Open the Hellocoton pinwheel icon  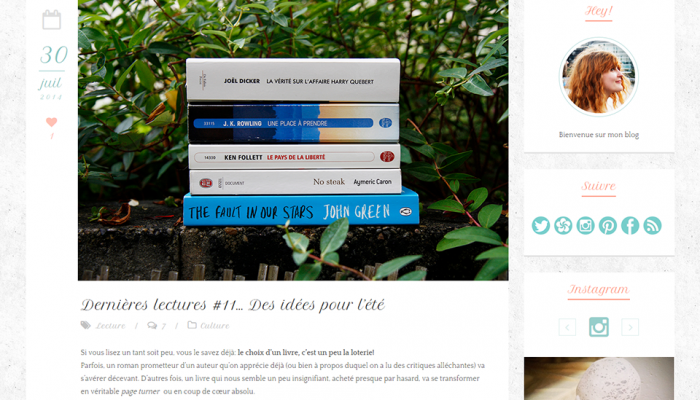563,225
